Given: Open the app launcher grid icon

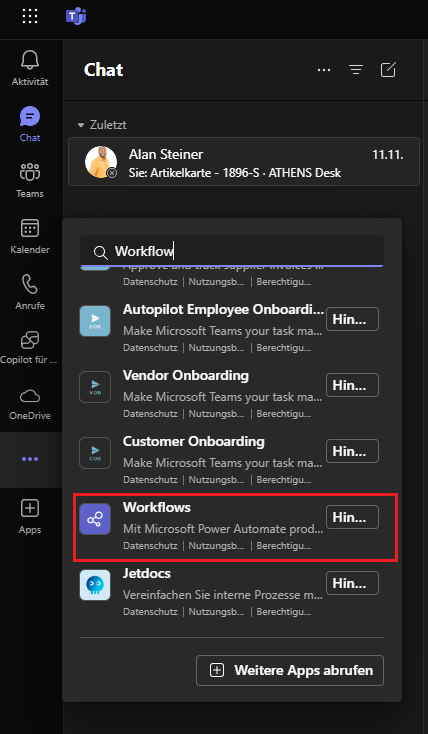Looking at the screenshot, I should 30,16.
